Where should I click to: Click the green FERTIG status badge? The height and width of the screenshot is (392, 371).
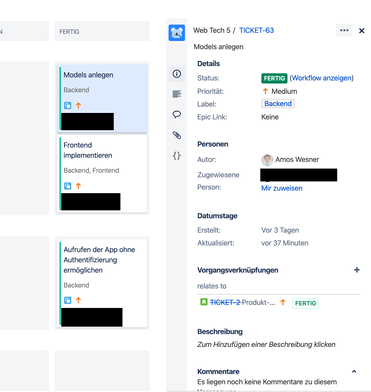click(x=274, y=78)
